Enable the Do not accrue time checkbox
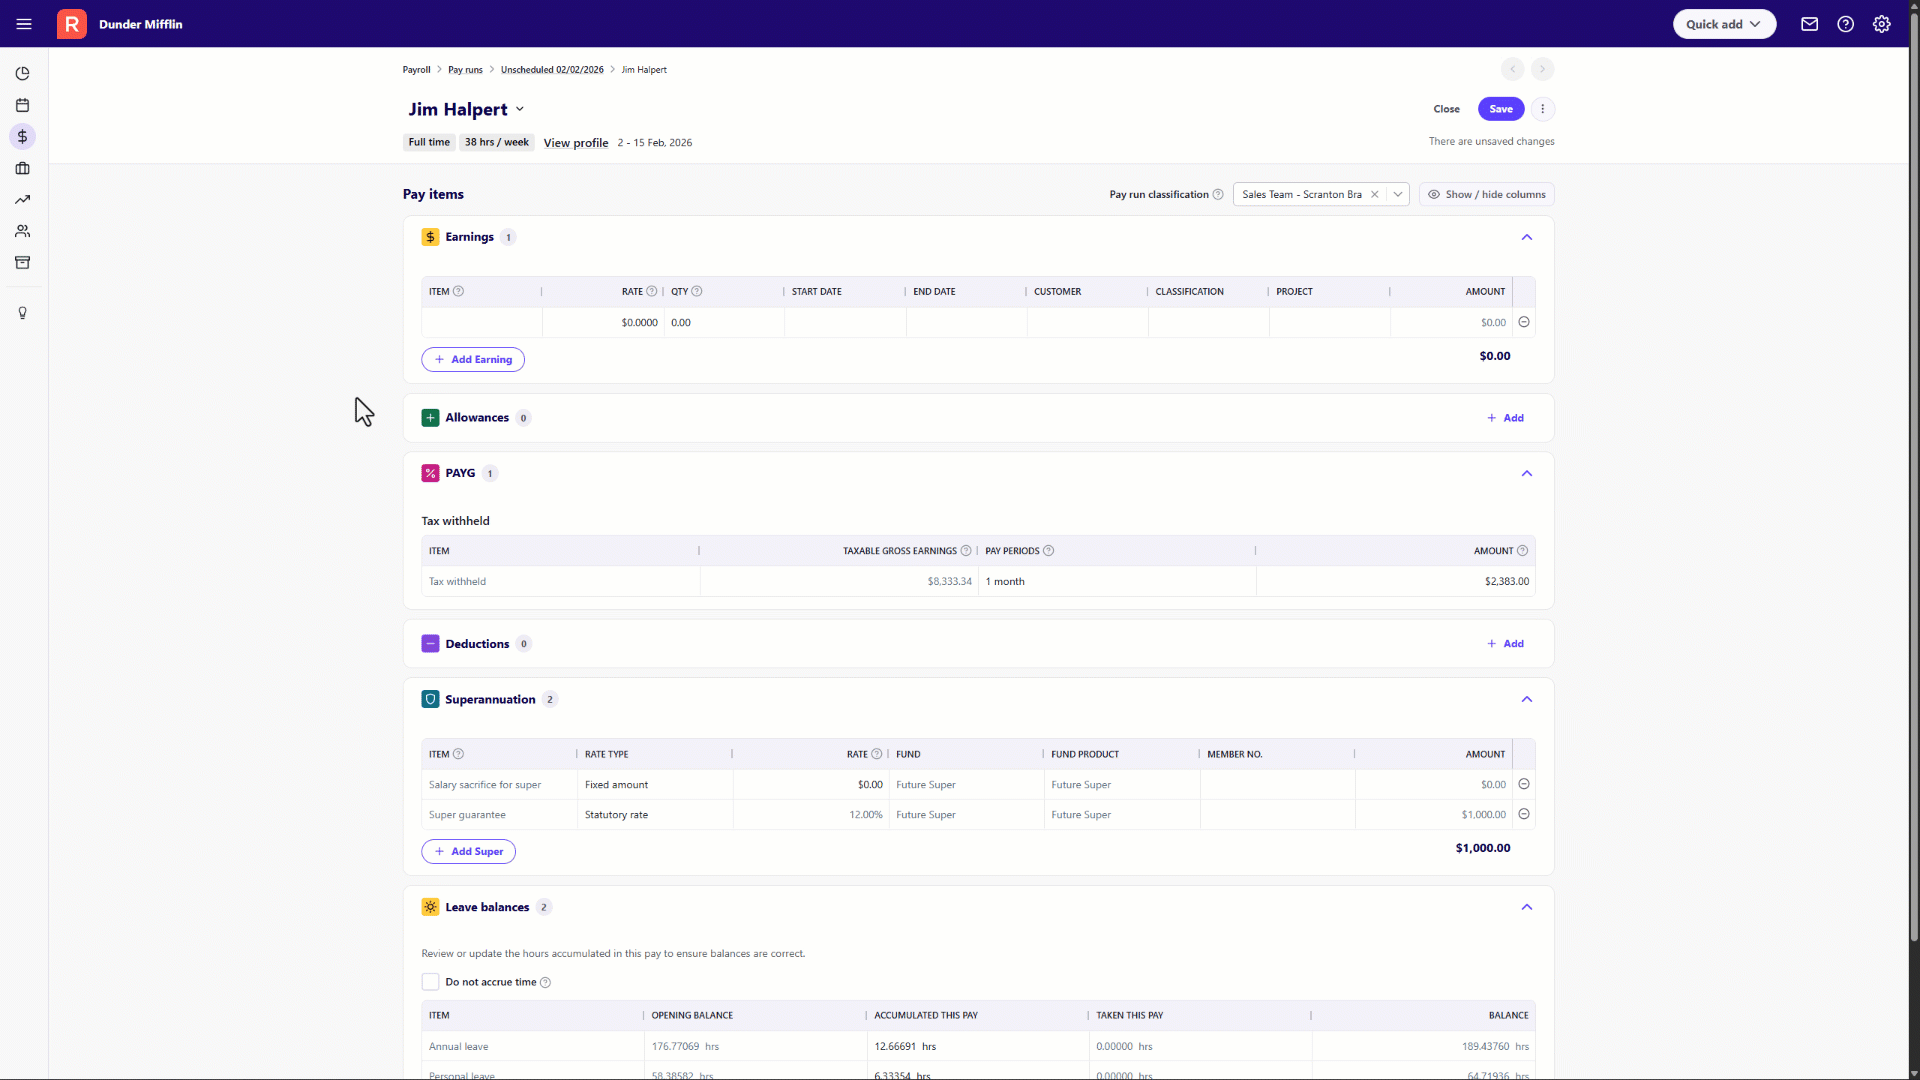The height and width of the screenshot is (1080, 1920). [430, 982]
